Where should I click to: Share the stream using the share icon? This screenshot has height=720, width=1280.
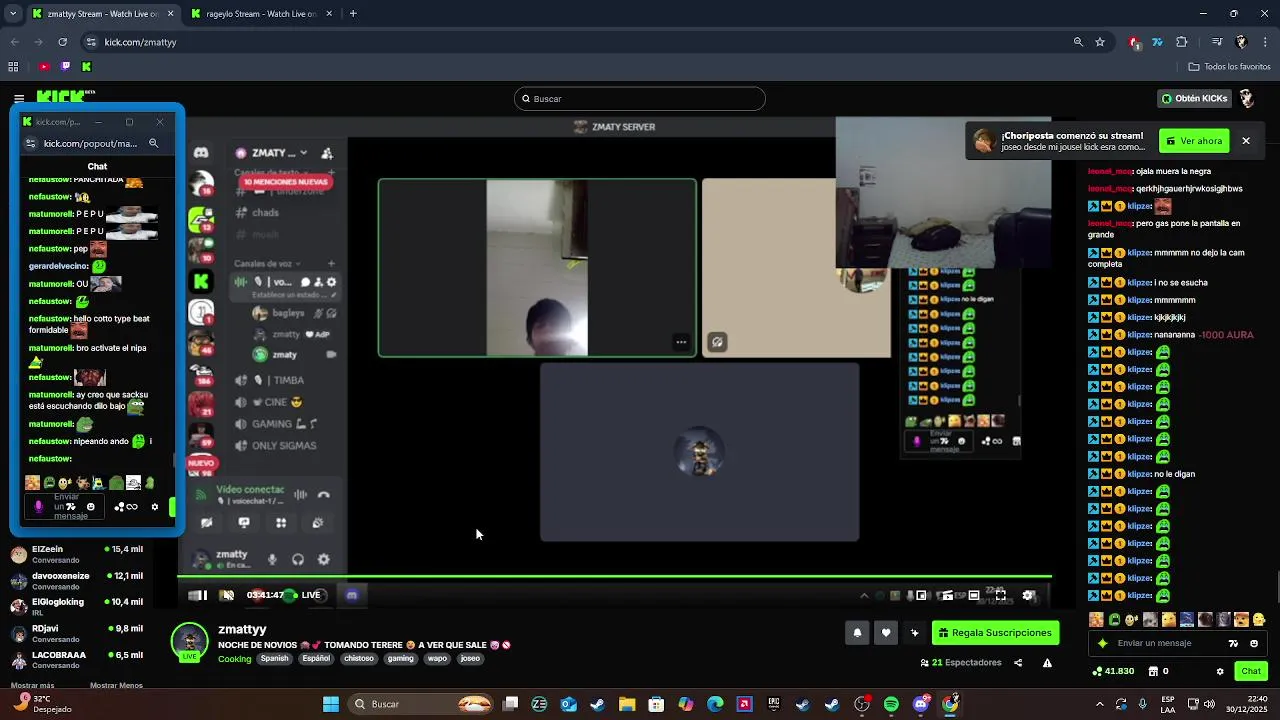point(1018,663)
